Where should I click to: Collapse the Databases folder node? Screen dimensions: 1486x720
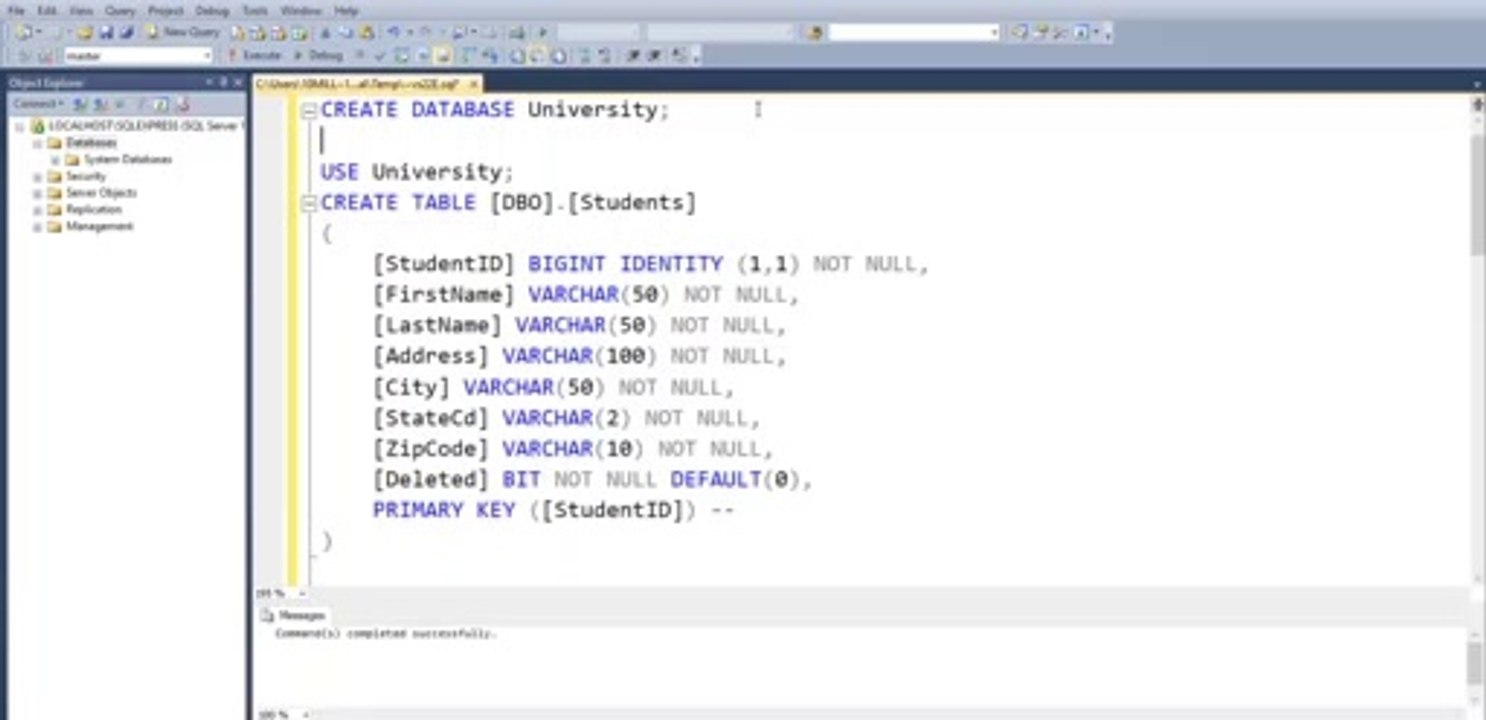pos(37,143)
